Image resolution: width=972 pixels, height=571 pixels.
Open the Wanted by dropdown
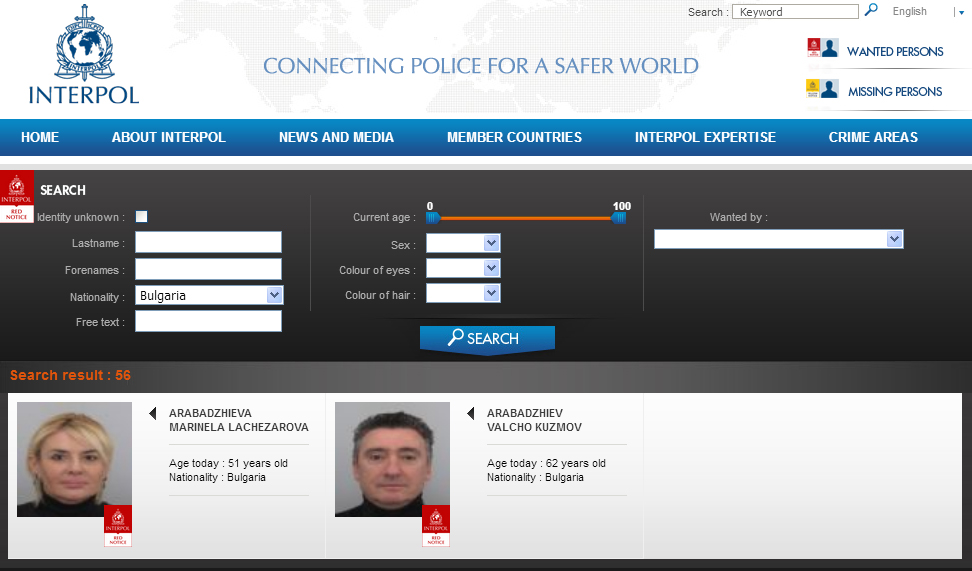[779, 239]
